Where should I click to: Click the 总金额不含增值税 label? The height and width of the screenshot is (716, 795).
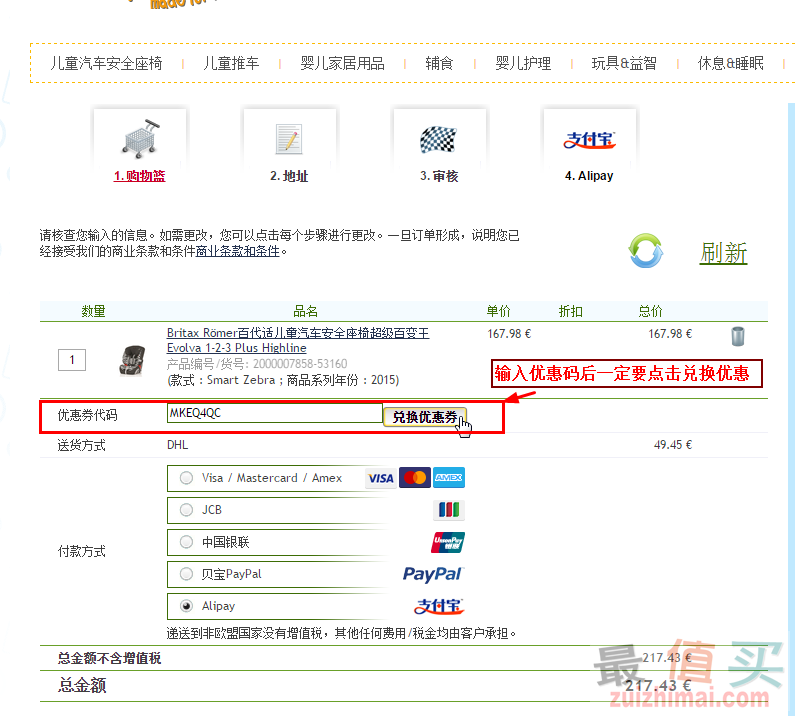110,658
